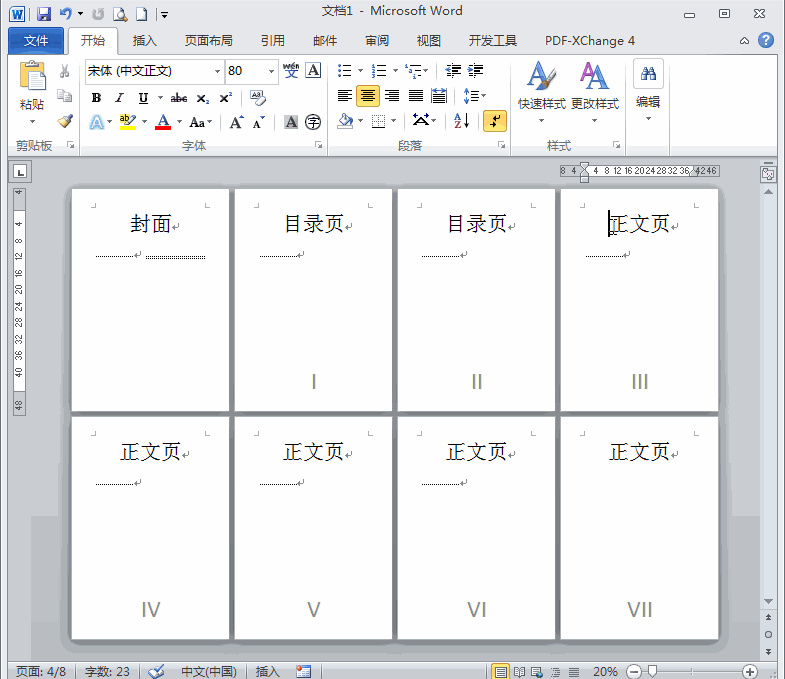785x679 pixels.
Task: Click the macro recording icon in status bar
Action: (x=303, y=671)
